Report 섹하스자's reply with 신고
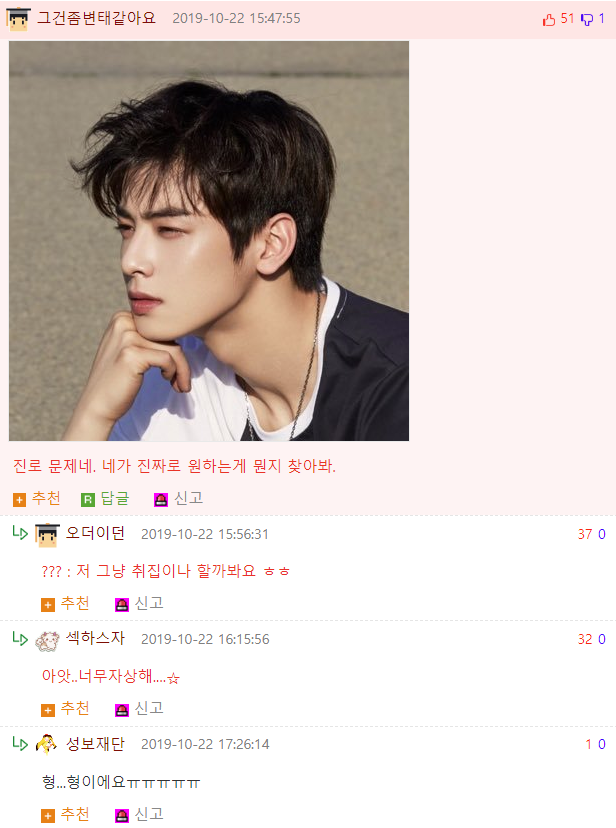Image resolution: width=616 pixels, height=828 pixels. [x=139, y=709]
